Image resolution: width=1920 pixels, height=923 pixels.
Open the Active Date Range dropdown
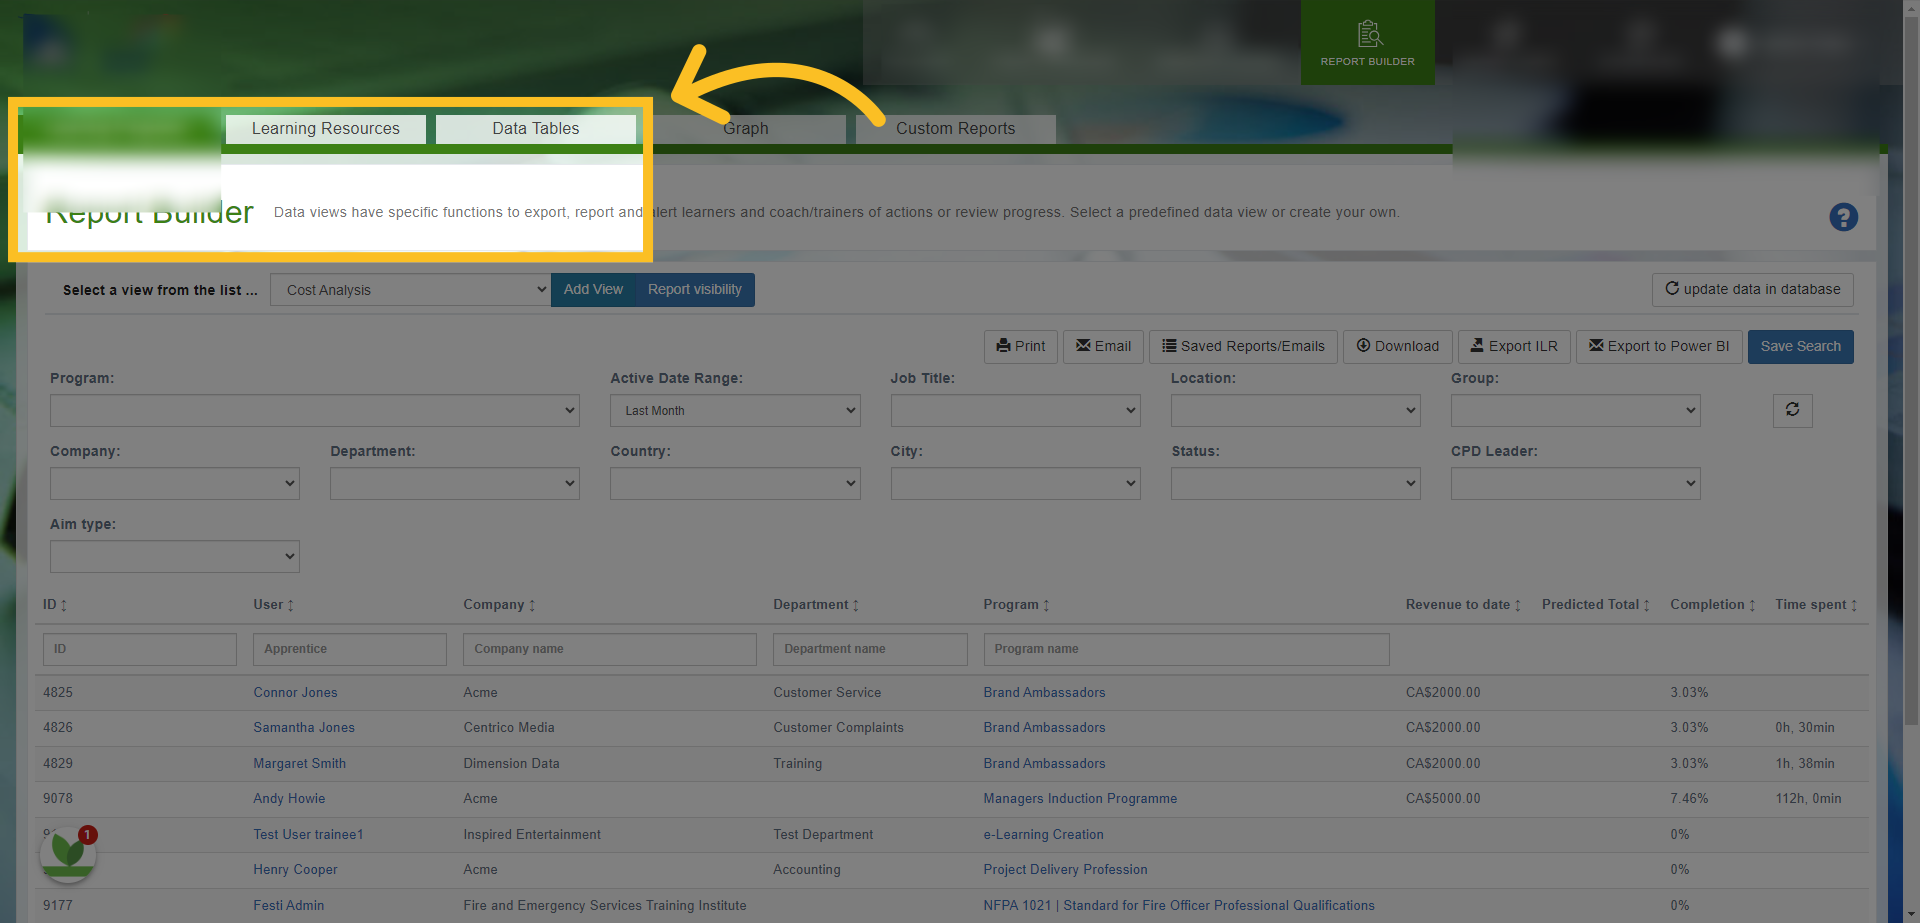pyautogui.click(x=735, y=410)
